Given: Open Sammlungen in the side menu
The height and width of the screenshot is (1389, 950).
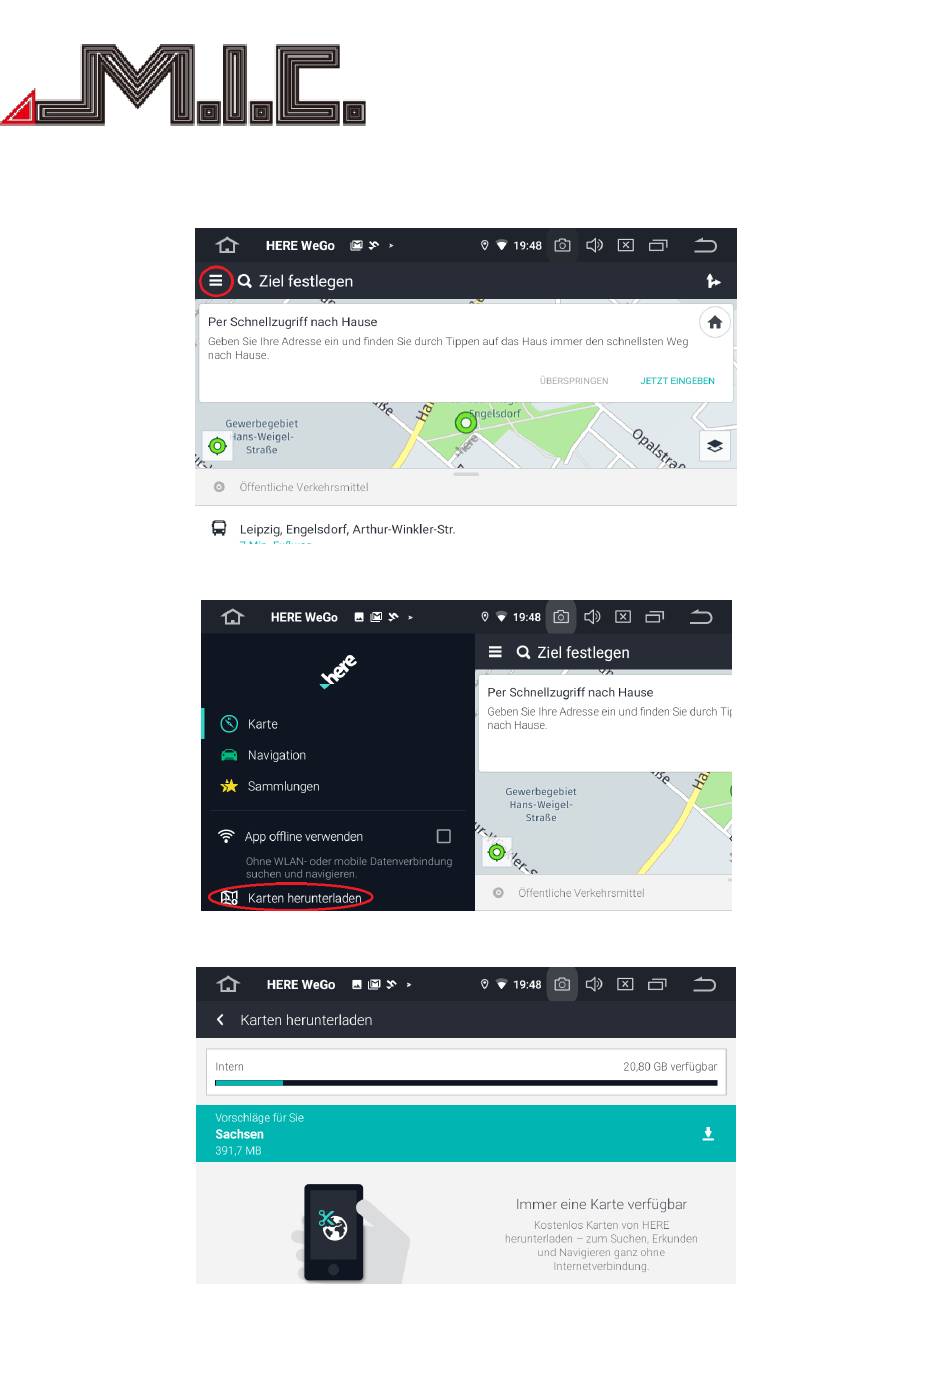Looking at the screenshot, I should [284, 786].
